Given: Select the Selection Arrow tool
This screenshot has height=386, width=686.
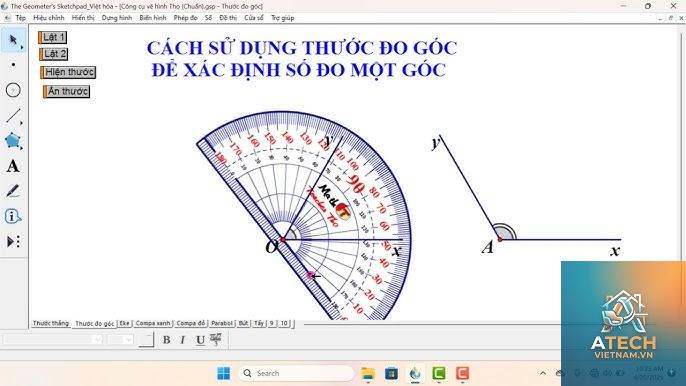Looking at the screenshot, I should point(14,40).
